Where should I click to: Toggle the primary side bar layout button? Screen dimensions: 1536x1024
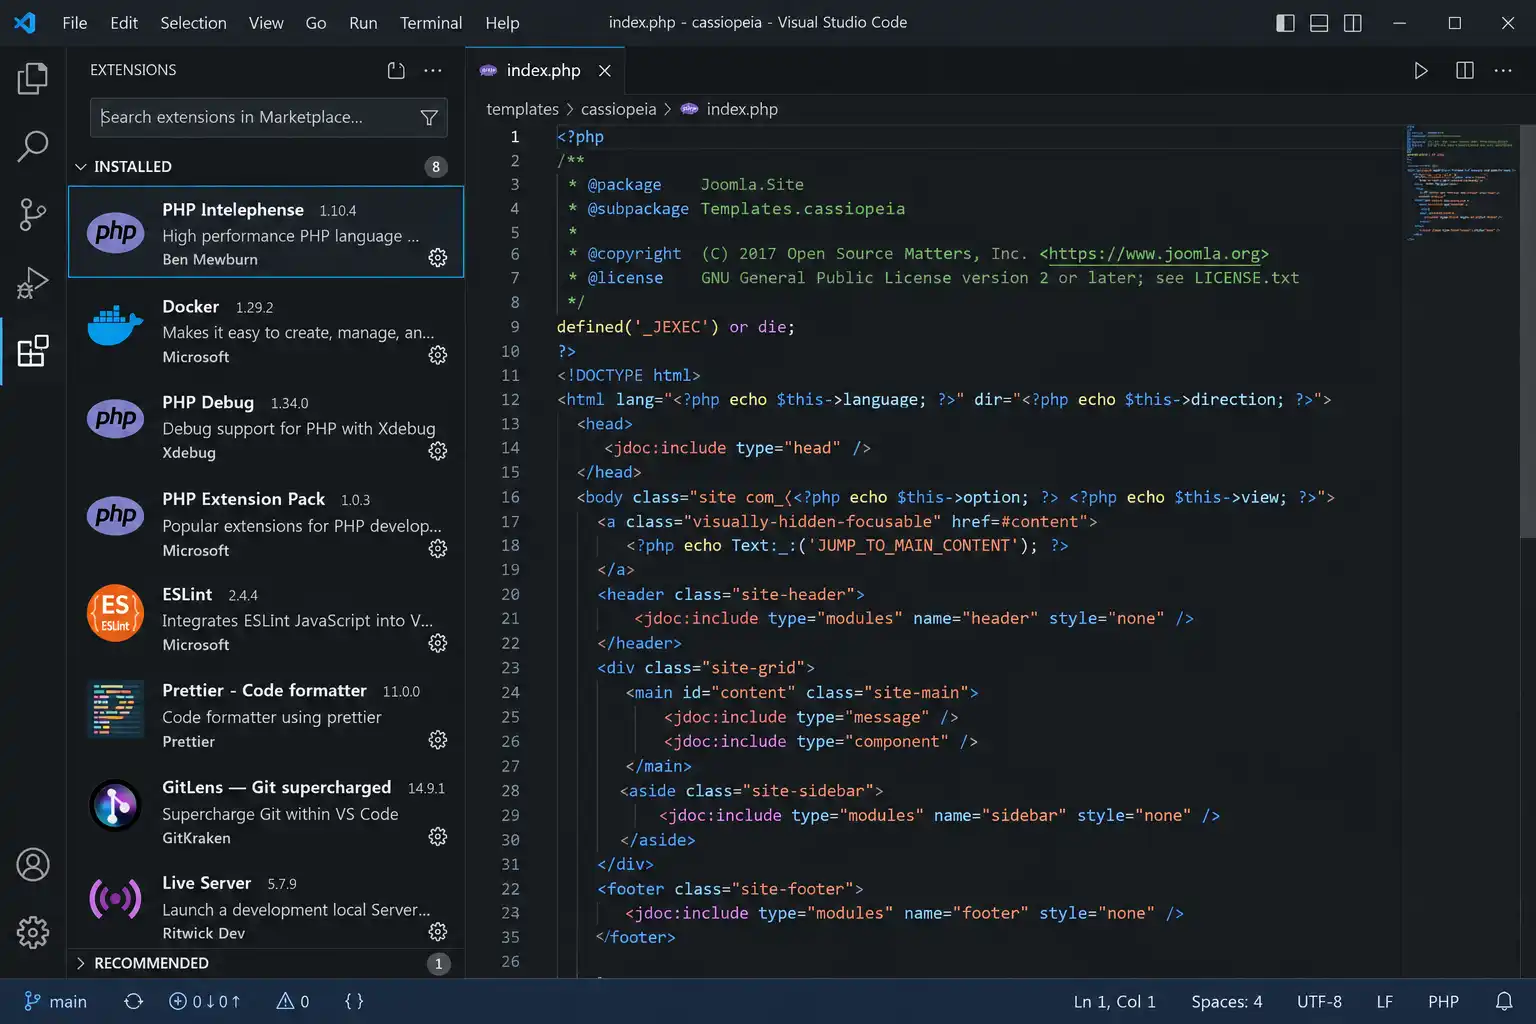coord(1286,23)
